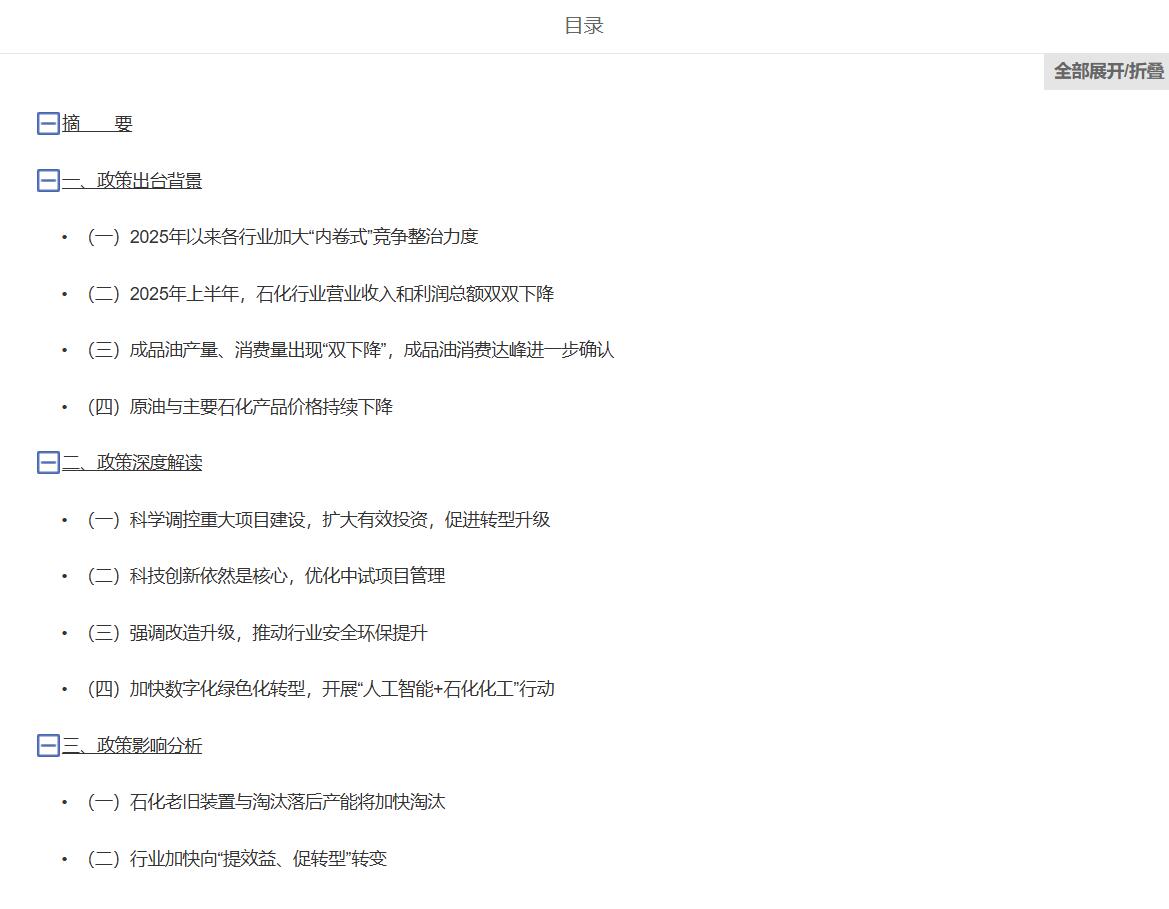
Task: Select "人工智能+石化化工"行动 entry
Action: coord(321,689)
